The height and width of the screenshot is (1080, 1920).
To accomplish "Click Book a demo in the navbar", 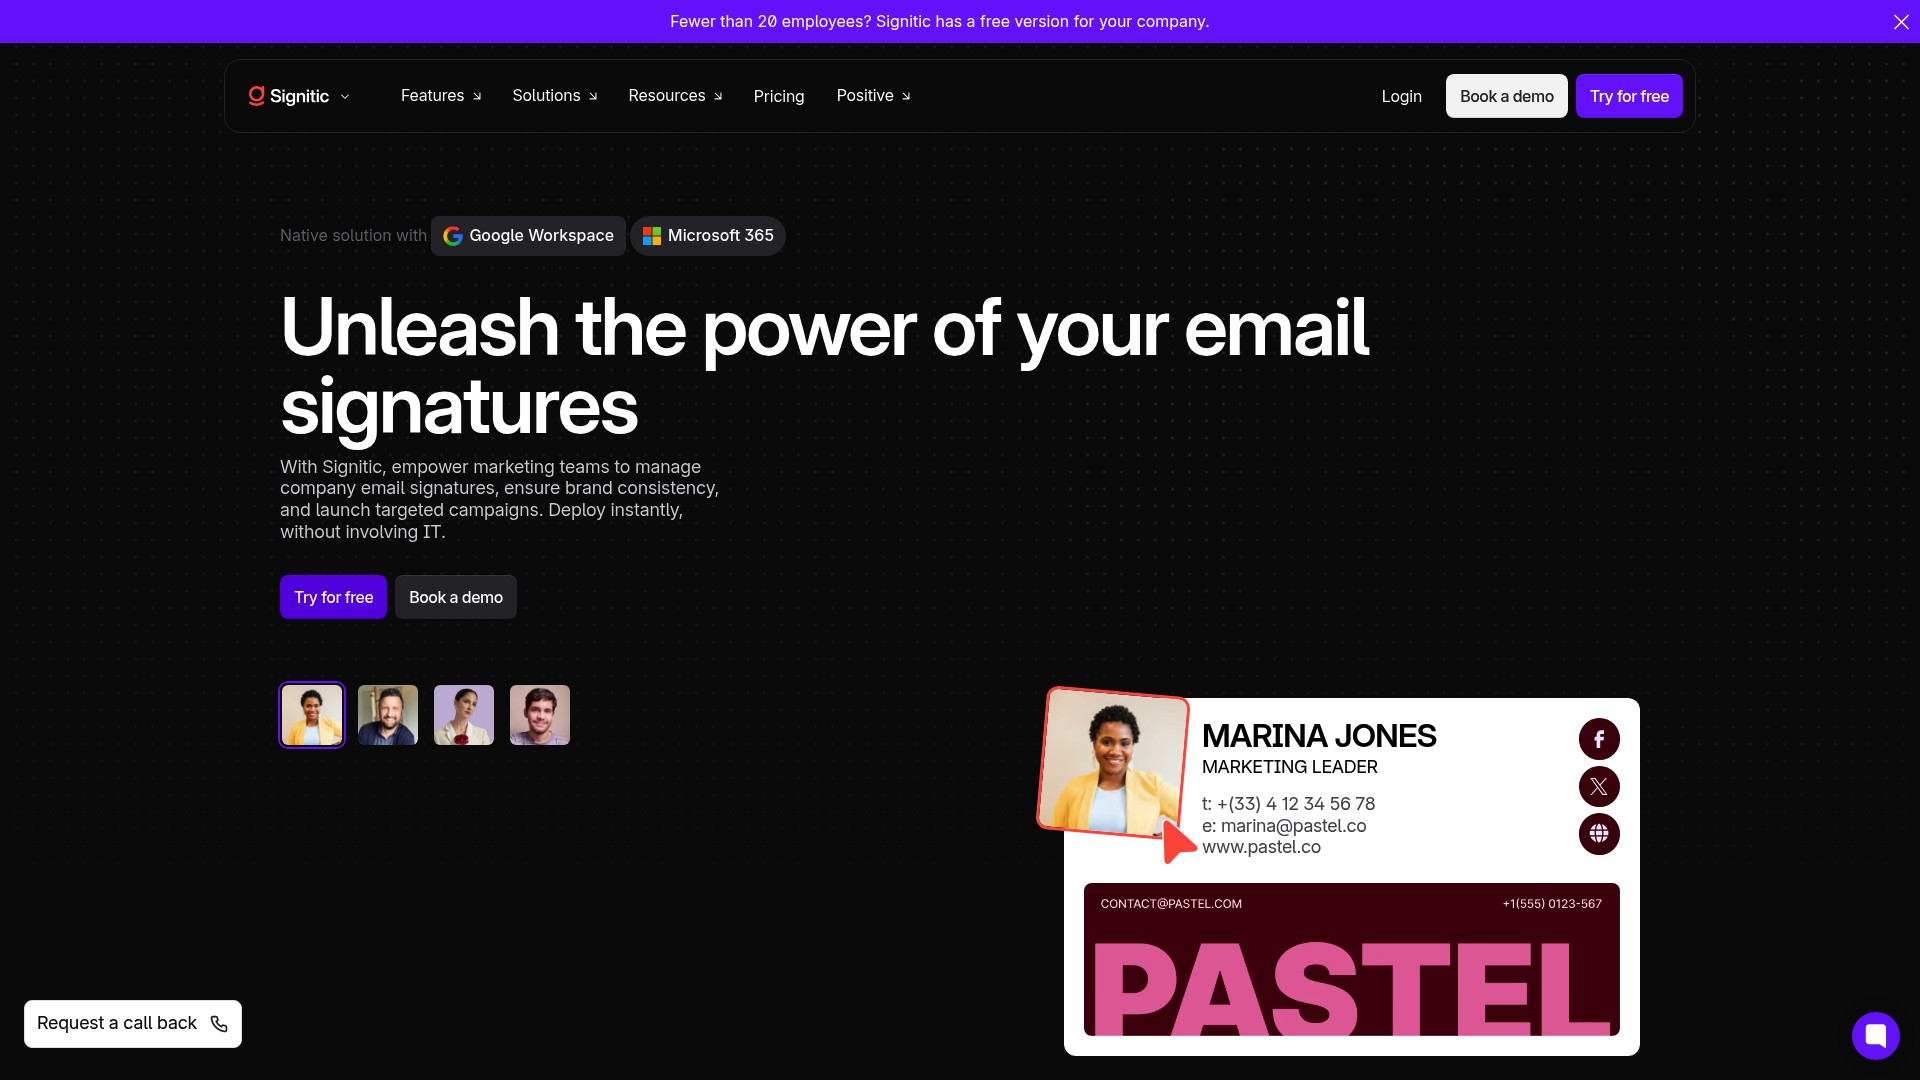I will click(x=1506, y=96).
